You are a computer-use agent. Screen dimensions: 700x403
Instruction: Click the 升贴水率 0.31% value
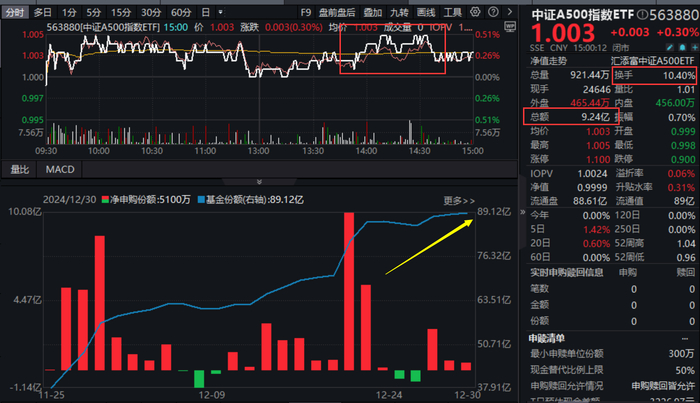pyautogui.click(x=681, y=187)
